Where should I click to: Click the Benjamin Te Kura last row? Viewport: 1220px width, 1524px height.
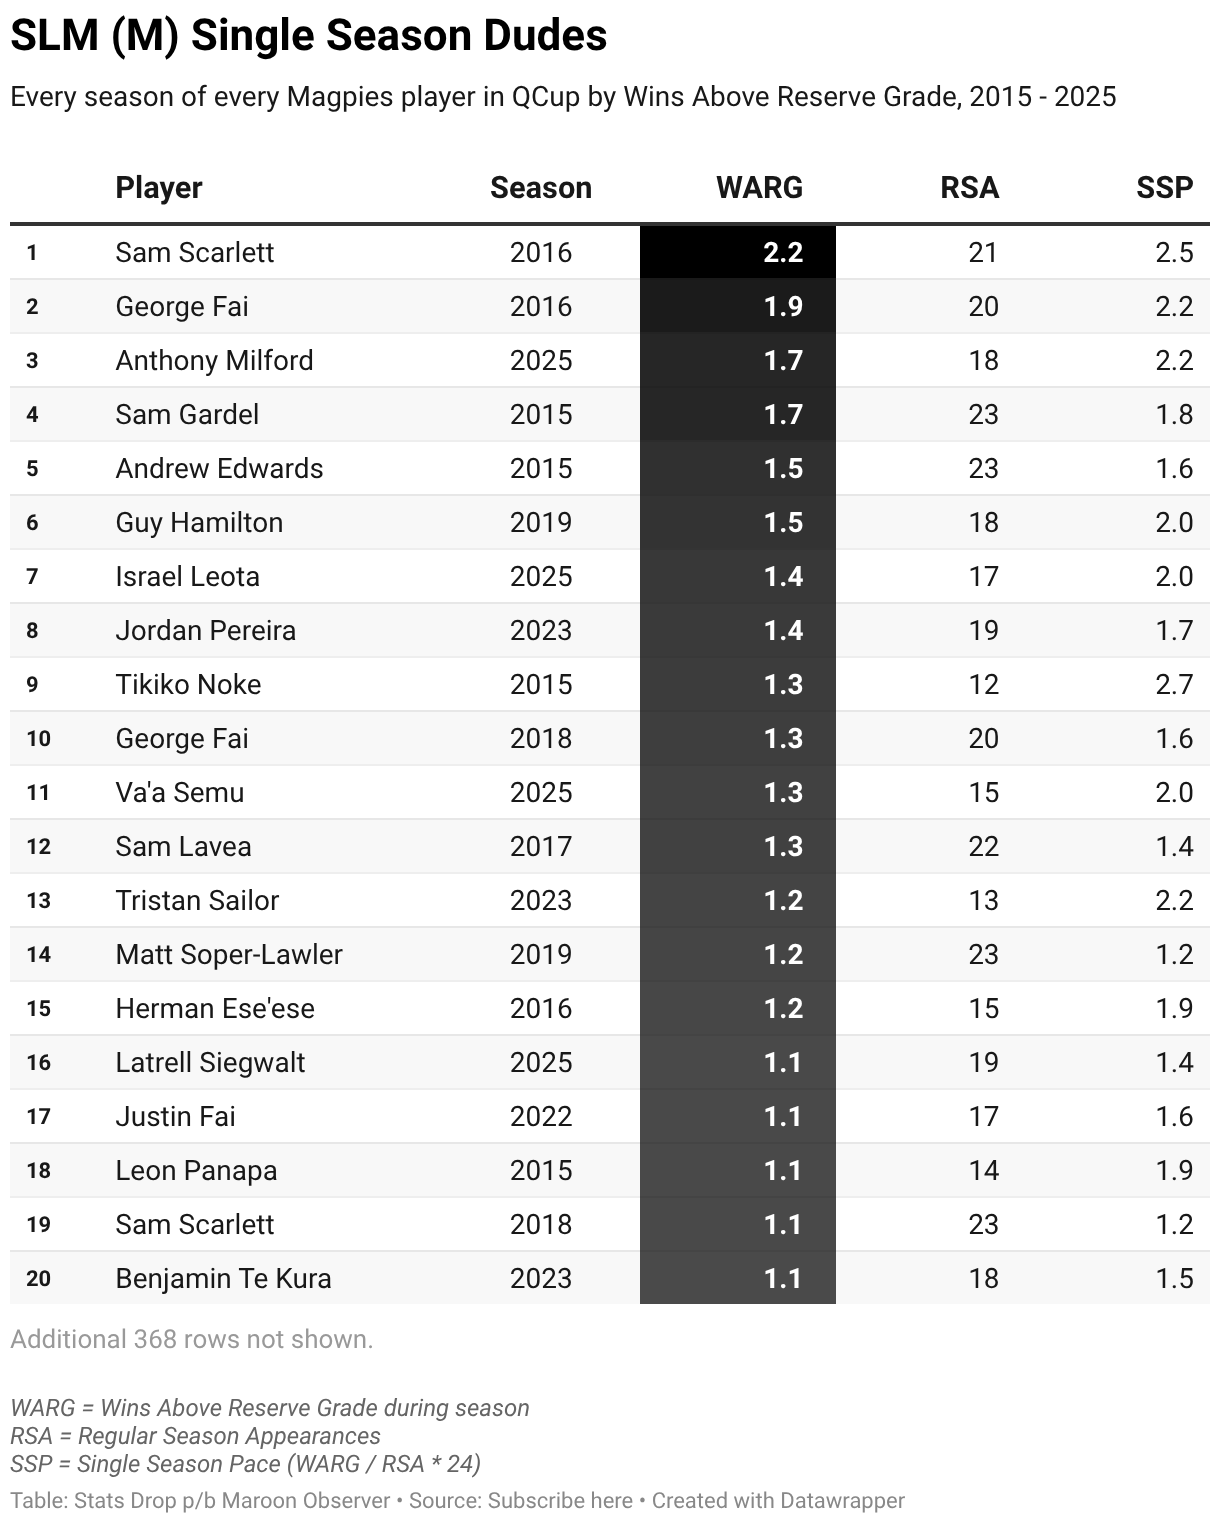point(610,1278)
